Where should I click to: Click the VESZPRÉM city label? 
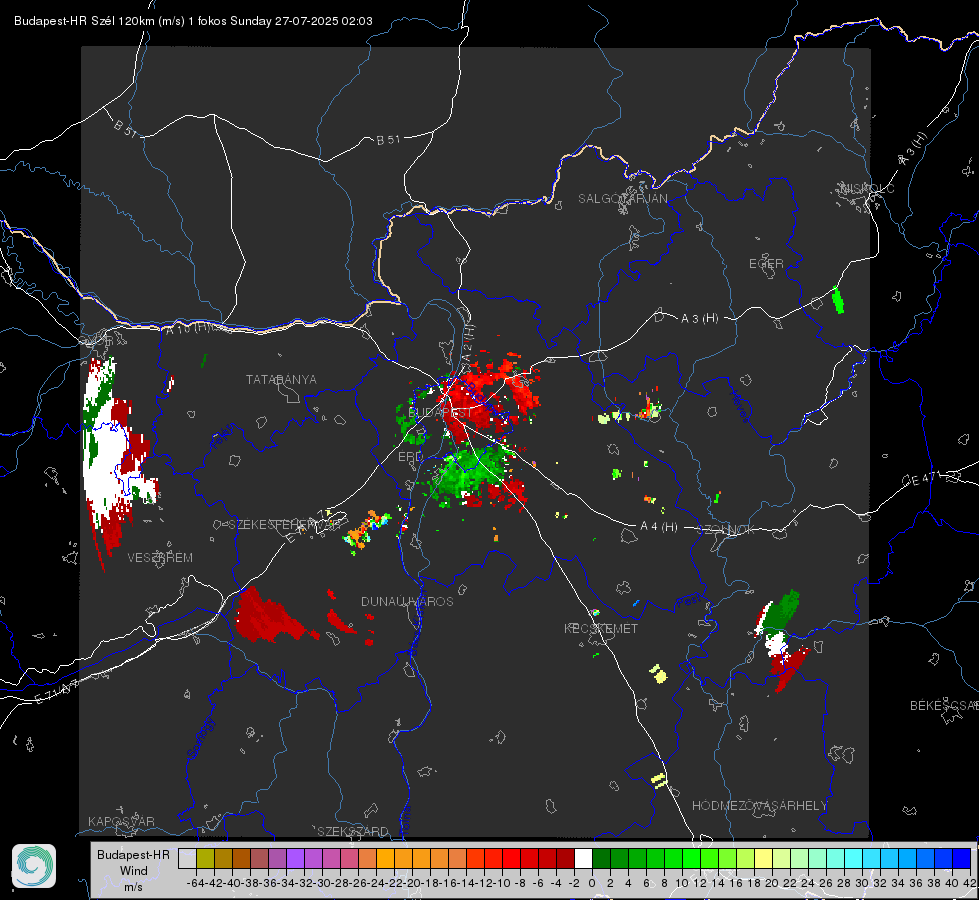[160, 558]
